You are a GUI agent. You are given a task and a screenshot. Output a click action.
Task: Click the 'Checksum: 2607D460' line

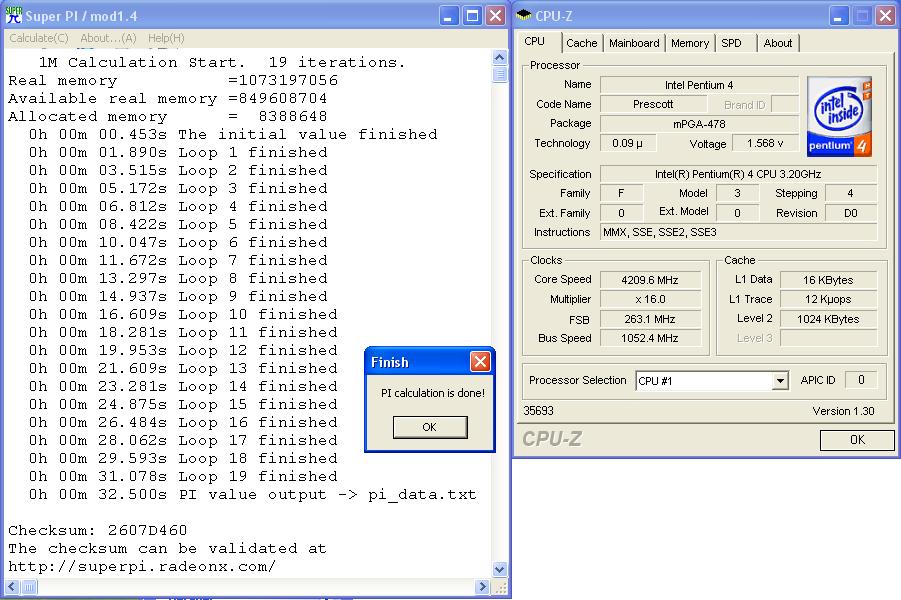click(98, 530)
